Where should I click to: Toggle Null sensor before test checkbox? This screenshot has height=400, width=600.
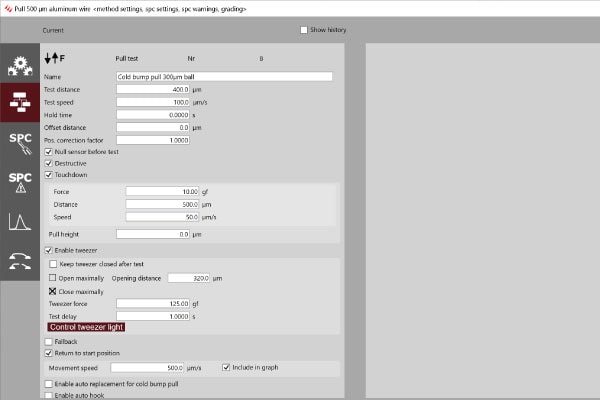[x=49, y=152]
